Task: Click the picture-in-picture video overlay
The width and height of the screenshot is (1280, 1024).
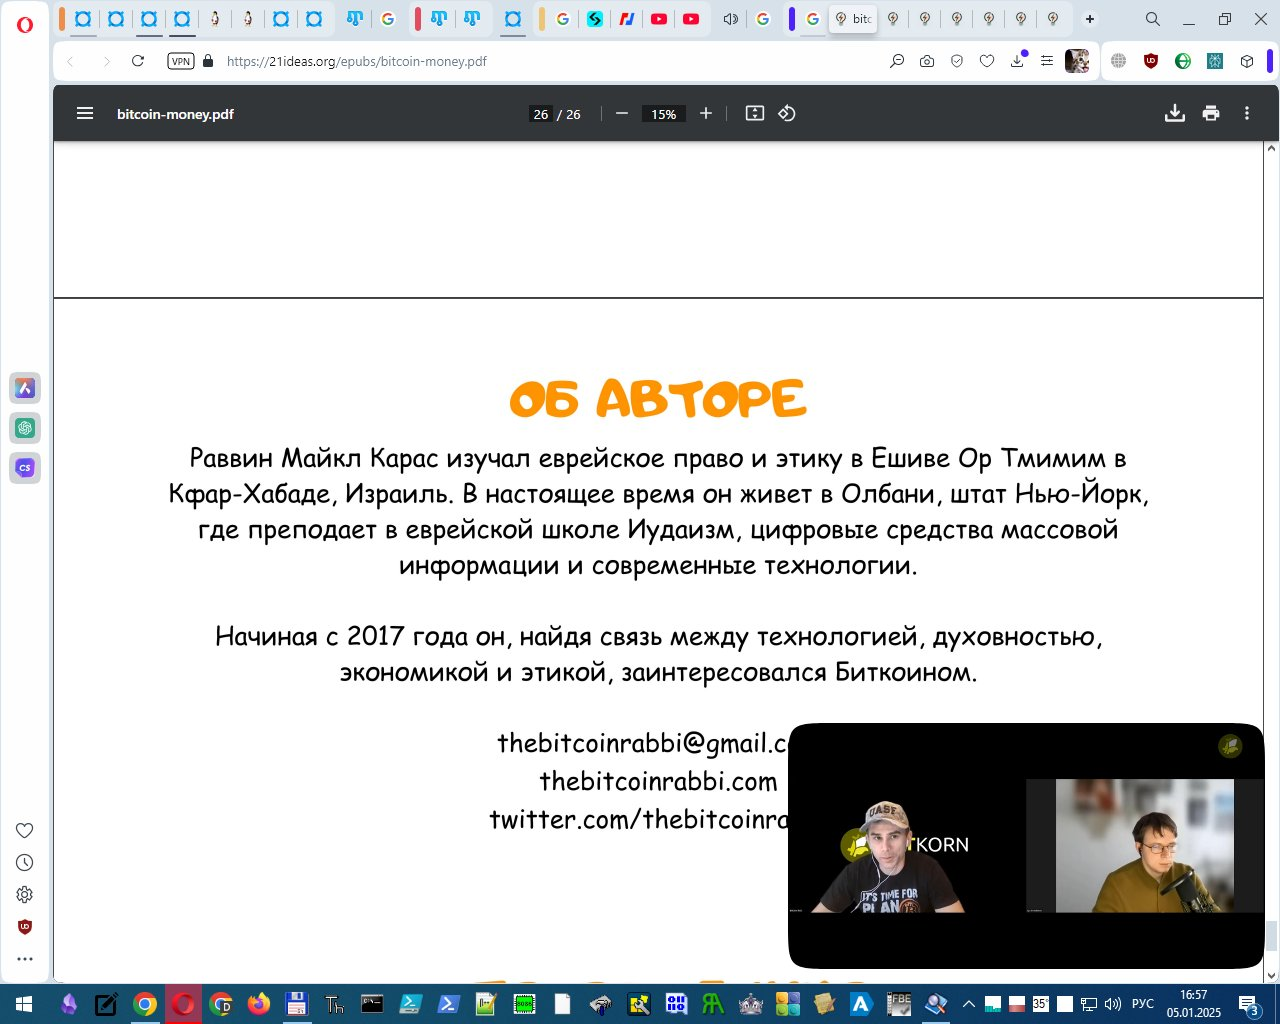Action: (1026, 846)
